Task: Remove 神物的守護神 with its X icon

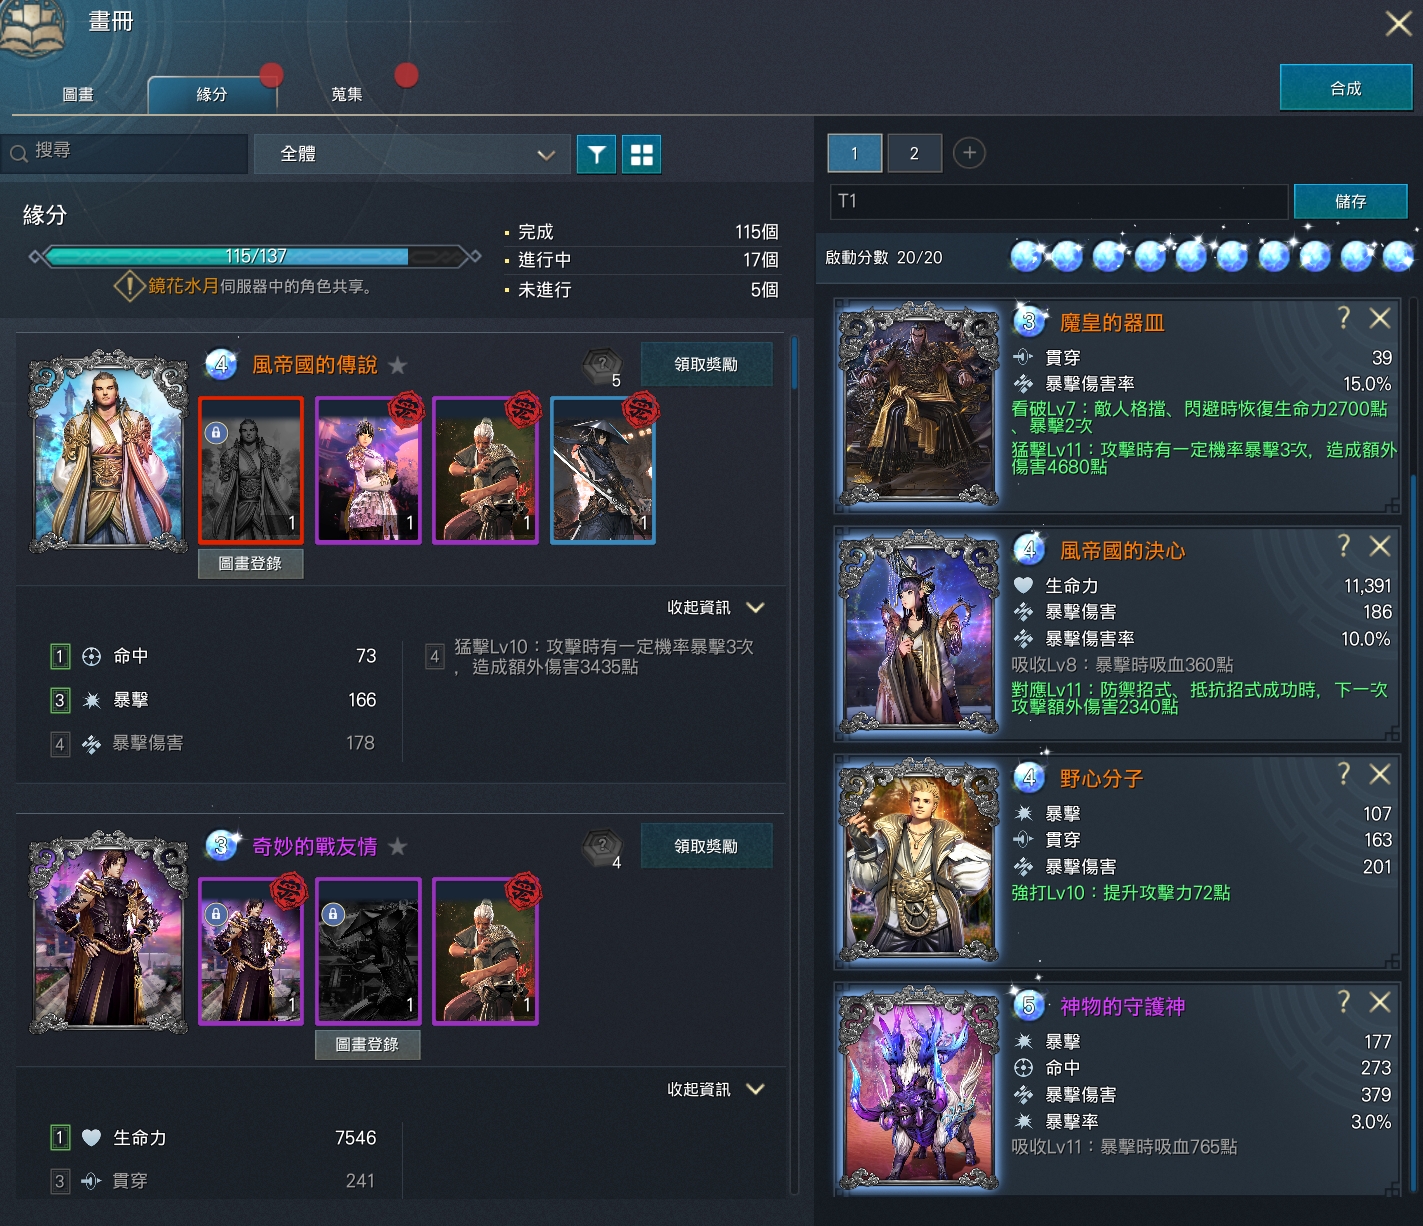Action: [1379, 1002]
